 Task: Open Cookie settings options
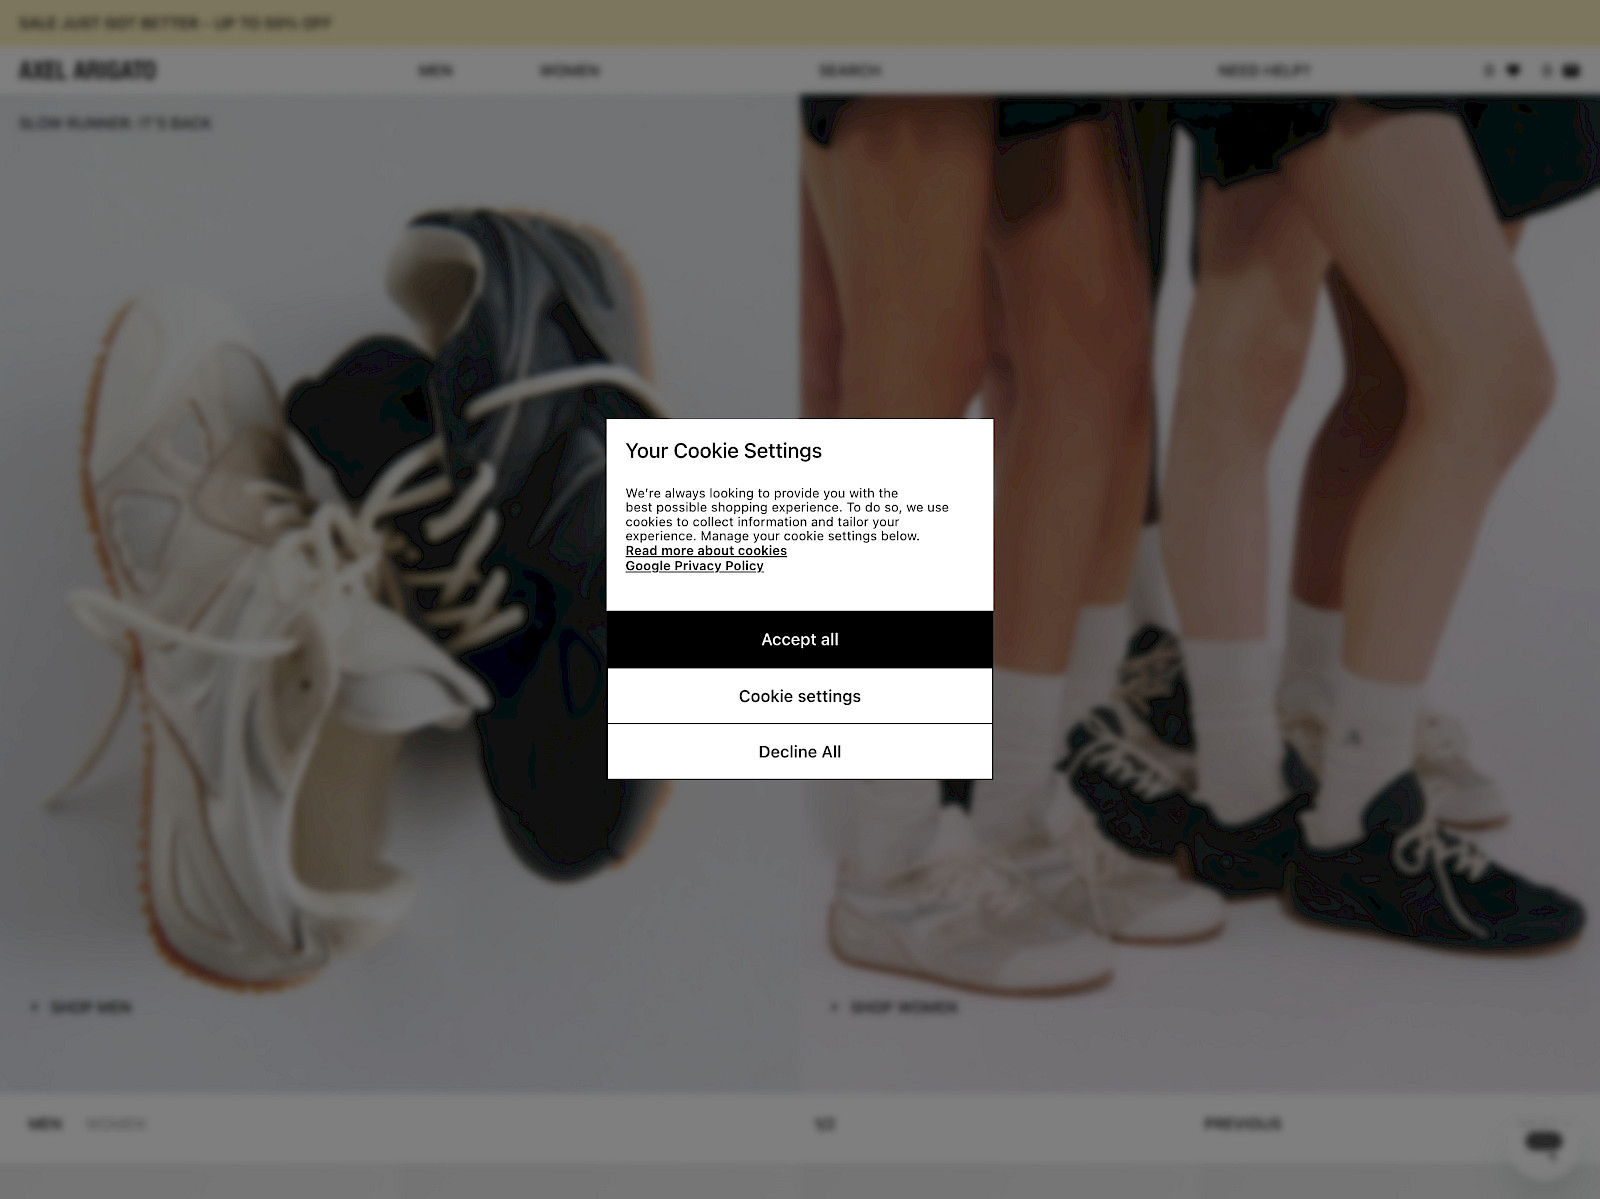799,696
